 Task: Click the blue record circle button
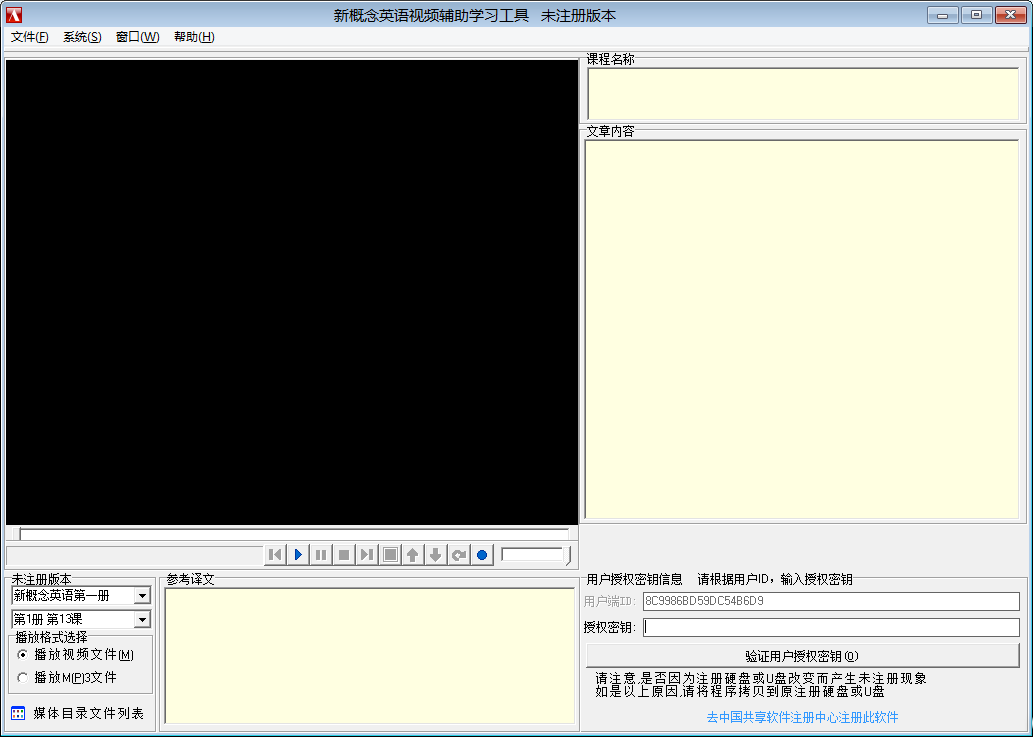tap(482, 555)
